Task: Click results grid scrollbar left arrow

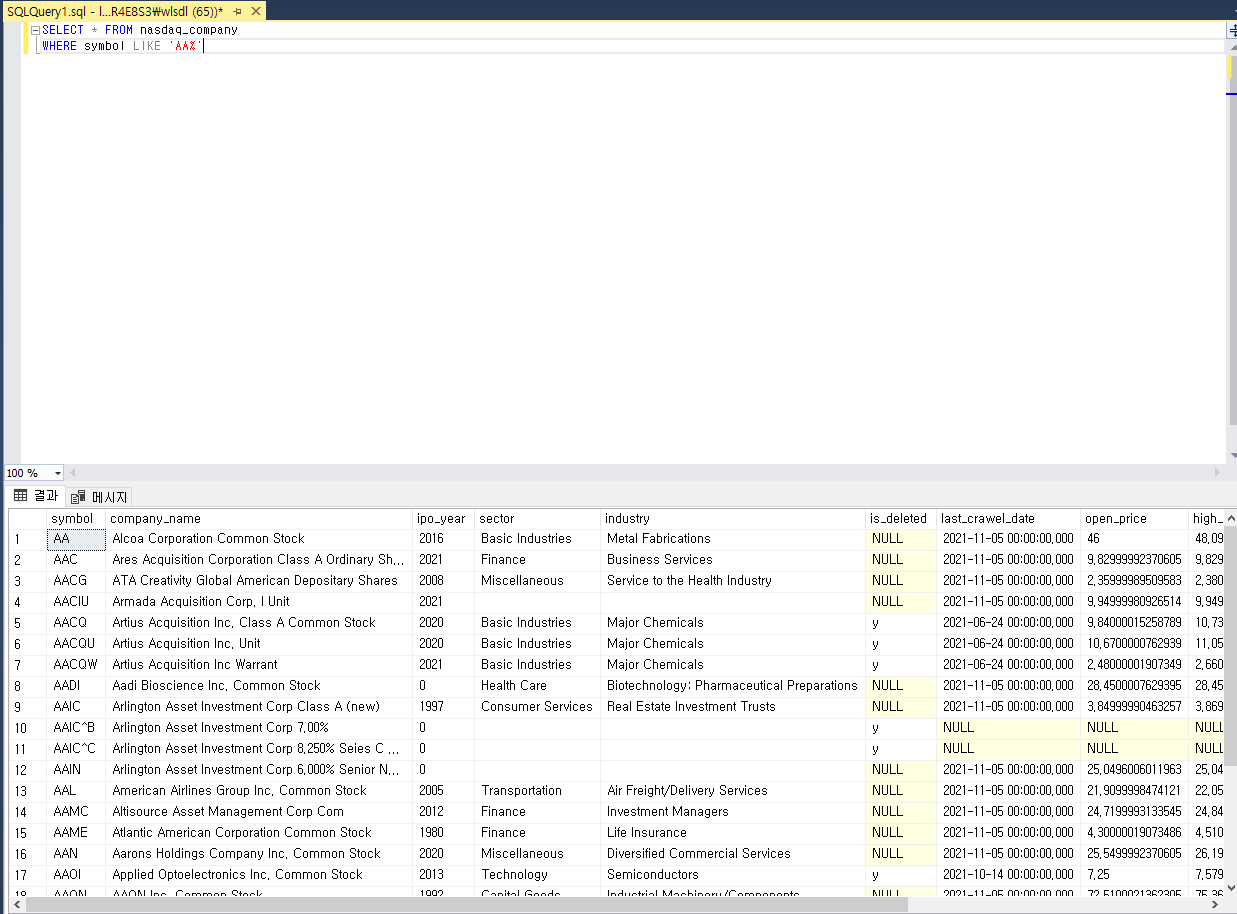Action: click(16, 905)
